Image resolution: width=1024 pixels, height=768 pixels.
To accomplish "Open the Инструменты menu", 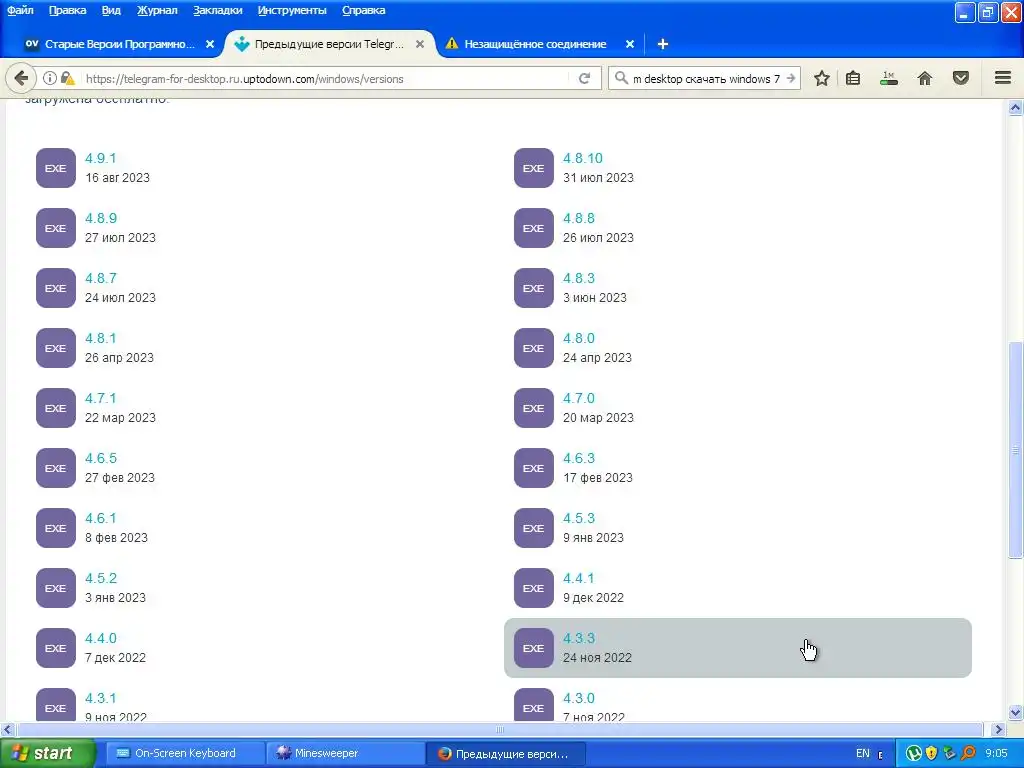I will (292, 10).
